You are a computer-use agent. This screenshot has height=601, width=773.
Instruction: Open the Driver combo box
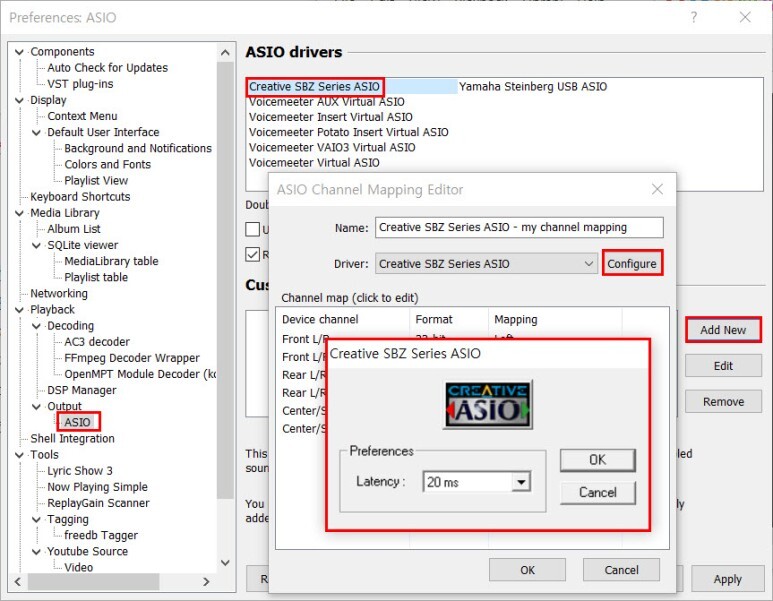(486, 264)
